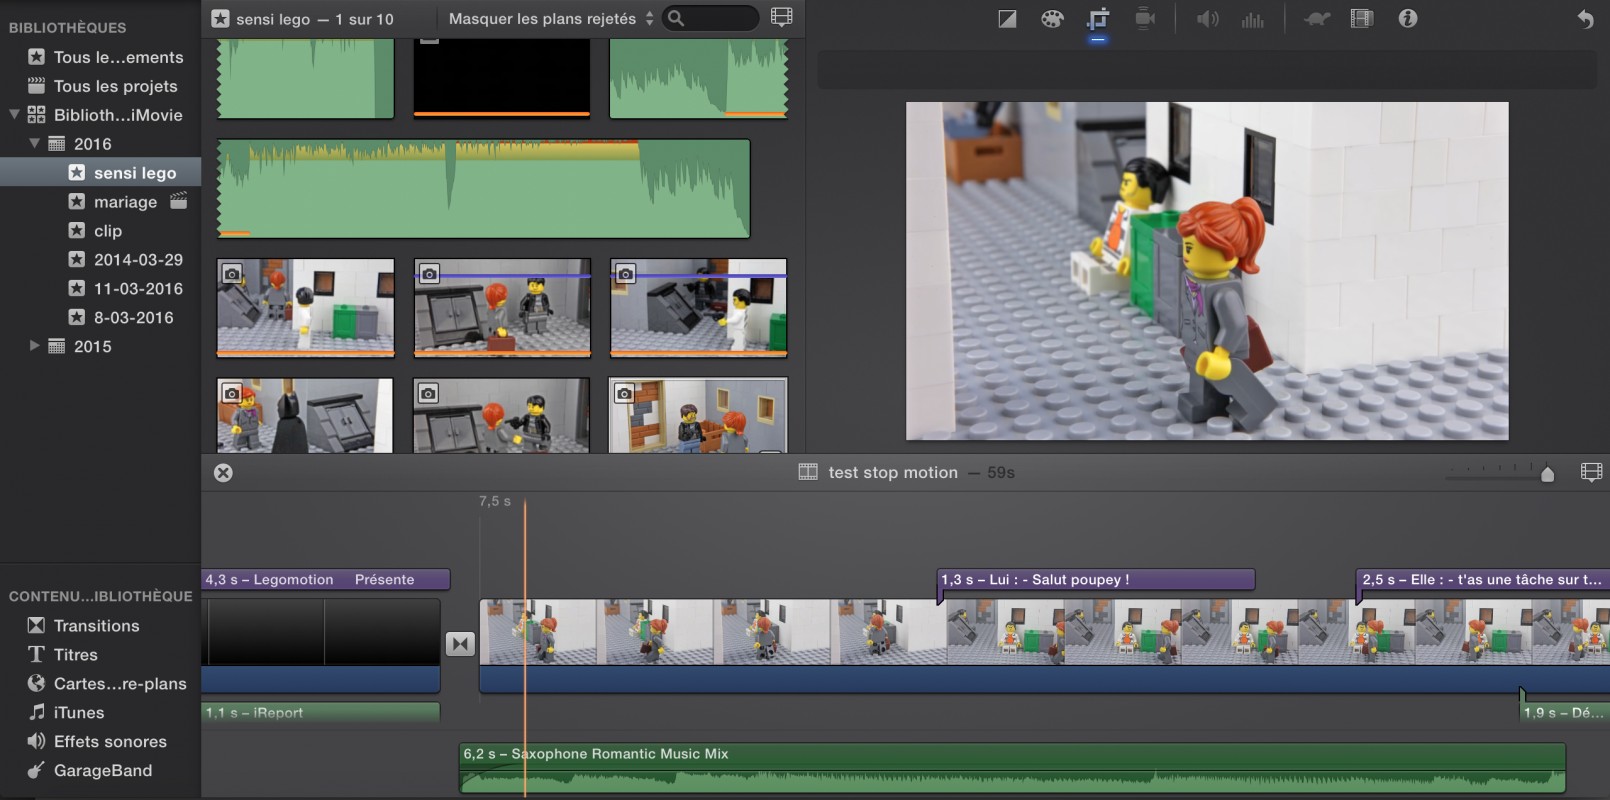Toggle the filmstrip appearance button in browser header
The height and width of the screenshot is (800, 1610).
point(782,17)
